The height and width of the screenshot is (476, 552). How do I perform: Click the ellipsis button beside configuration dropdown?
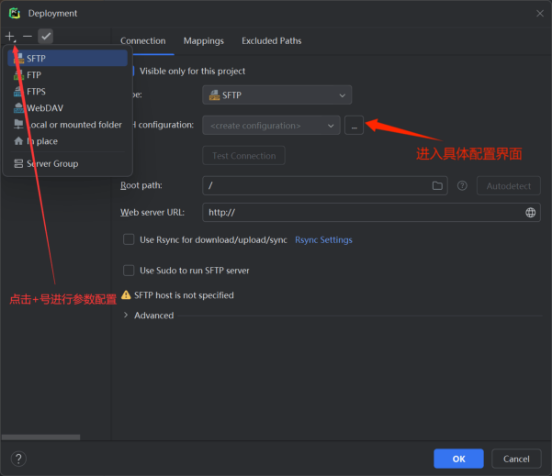354,125
